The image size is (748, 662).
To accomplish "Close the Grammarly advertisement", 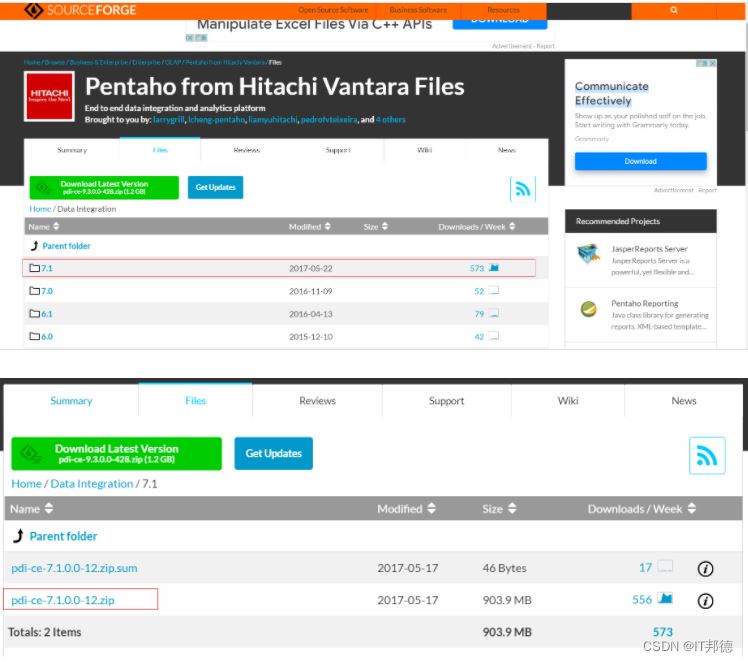I will (711, 64).
